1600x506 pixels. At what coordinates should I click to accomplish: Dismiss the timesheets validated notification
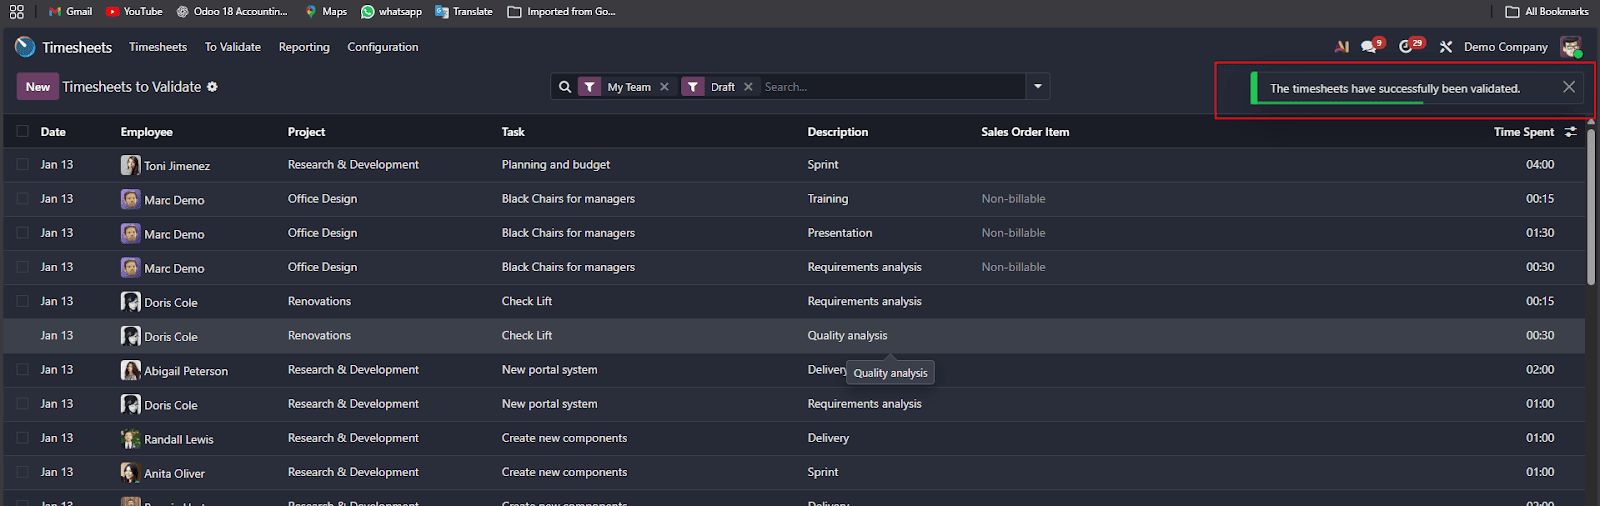click(x=1569, y=87)
